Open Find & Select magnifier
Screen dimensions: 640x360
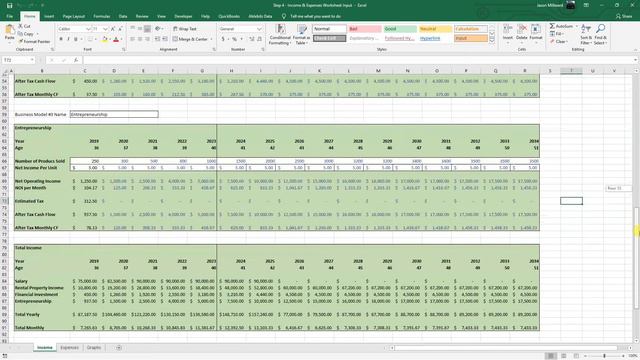pos(600,34)
